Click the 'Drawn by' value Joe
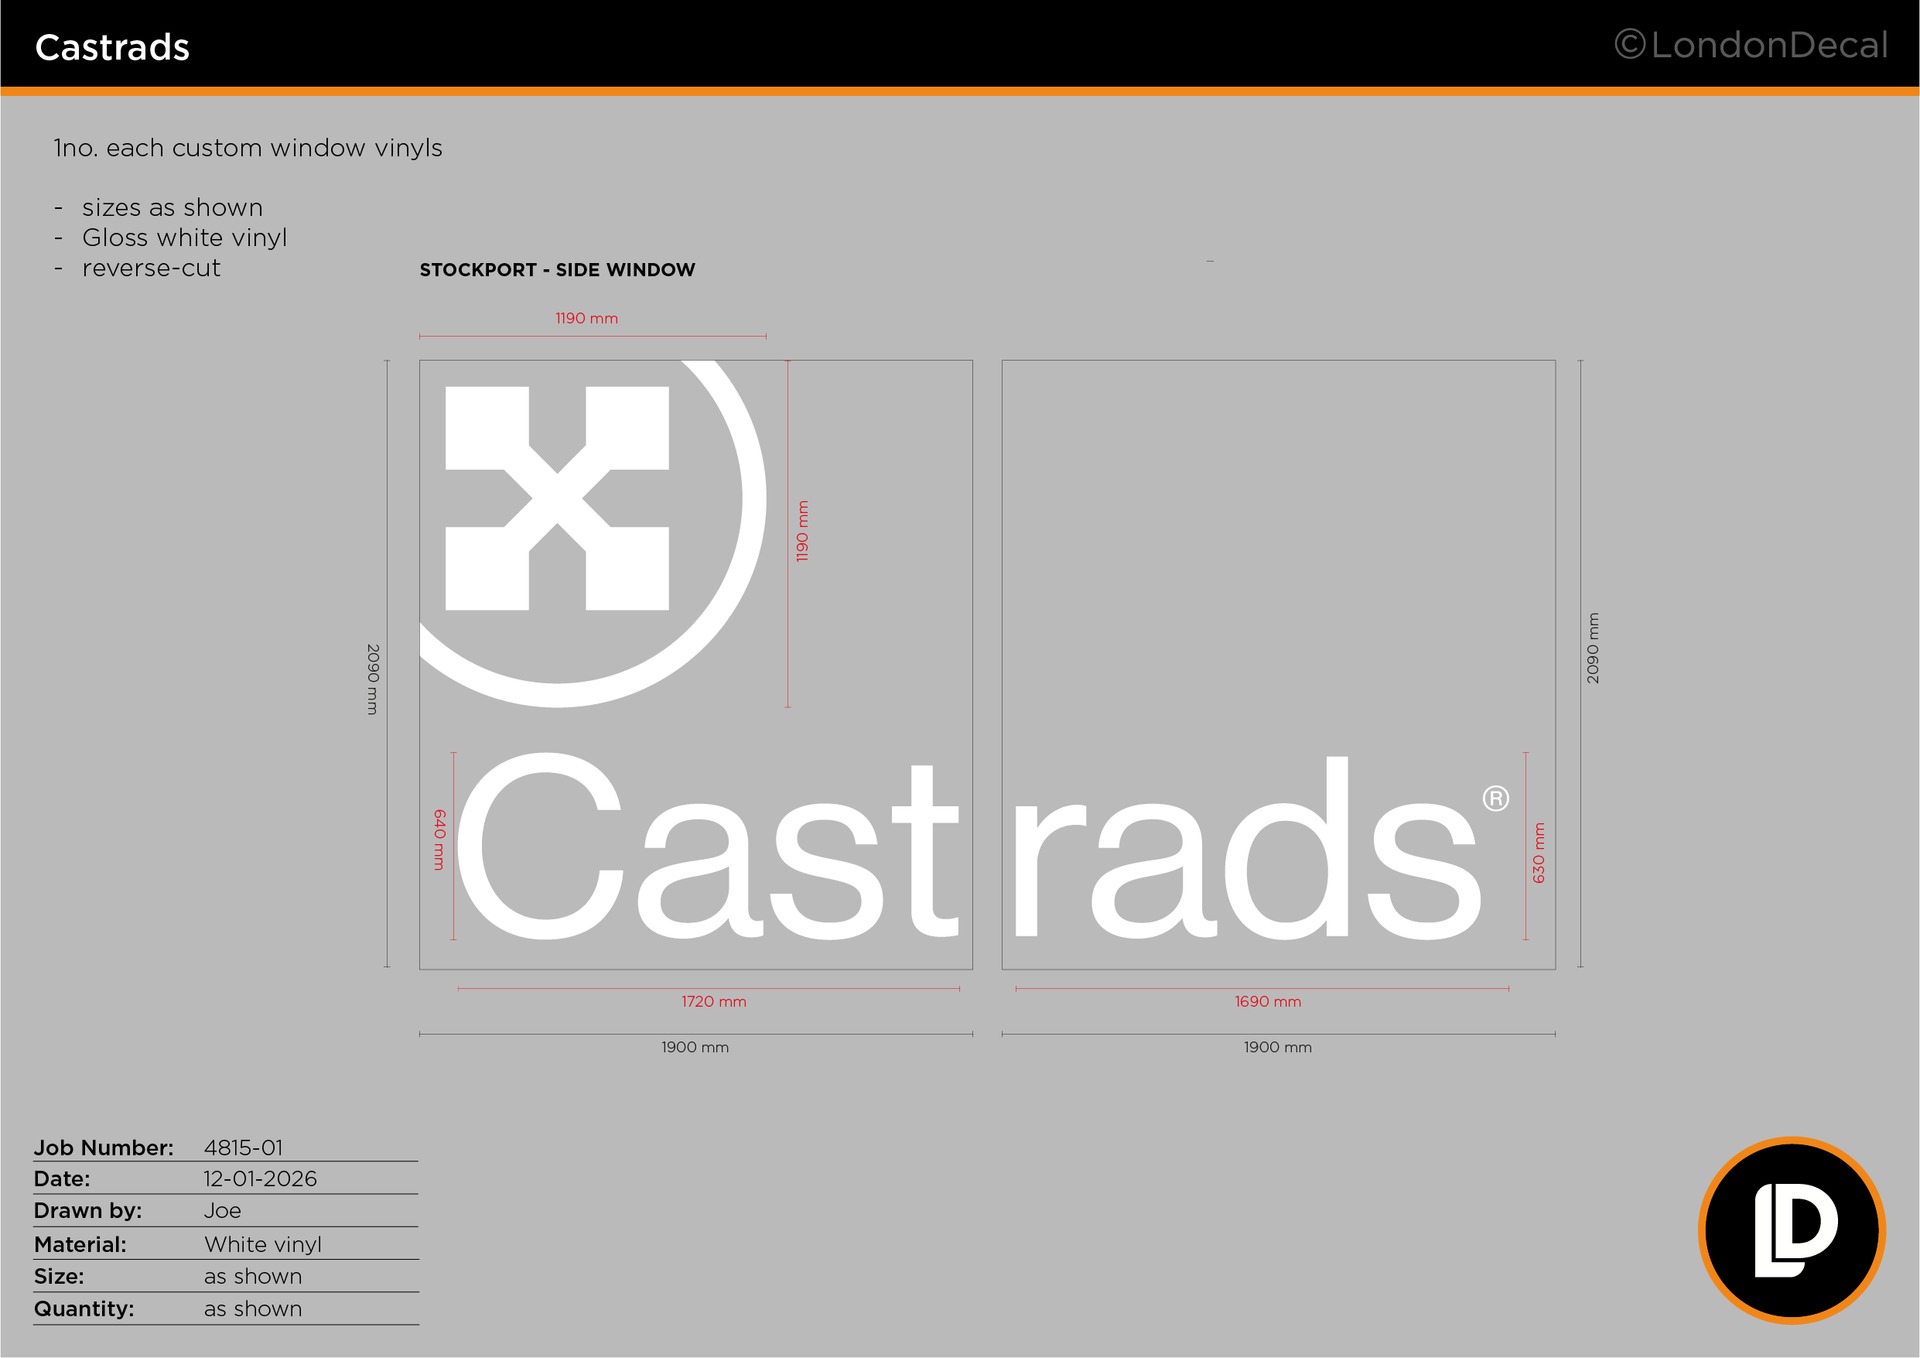 coord(222,1211)
